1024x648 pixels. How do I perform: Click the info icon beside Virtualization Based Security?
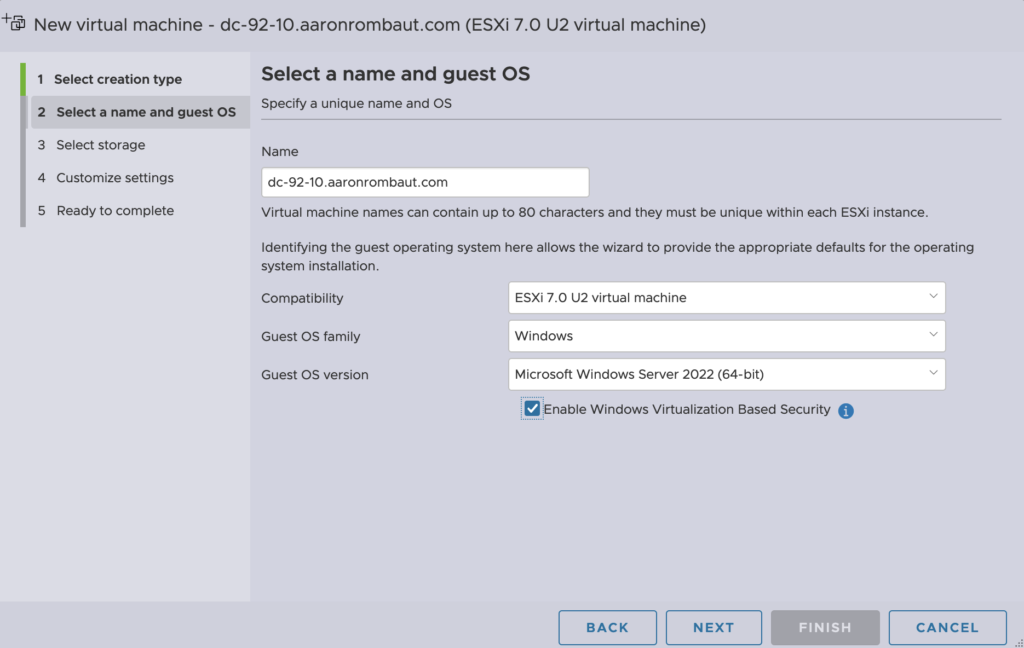point(846,410)
